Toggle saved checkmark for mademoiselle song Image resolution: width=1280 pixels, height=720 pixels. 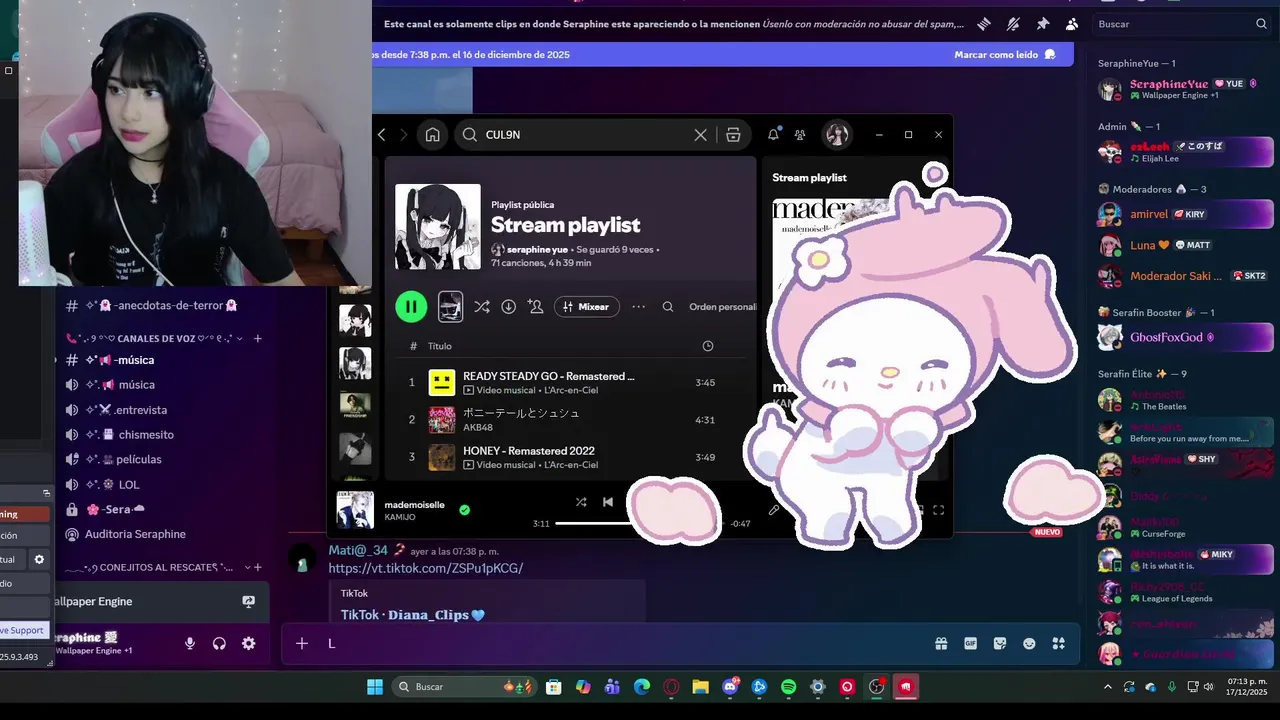click(x=464, y=510)
